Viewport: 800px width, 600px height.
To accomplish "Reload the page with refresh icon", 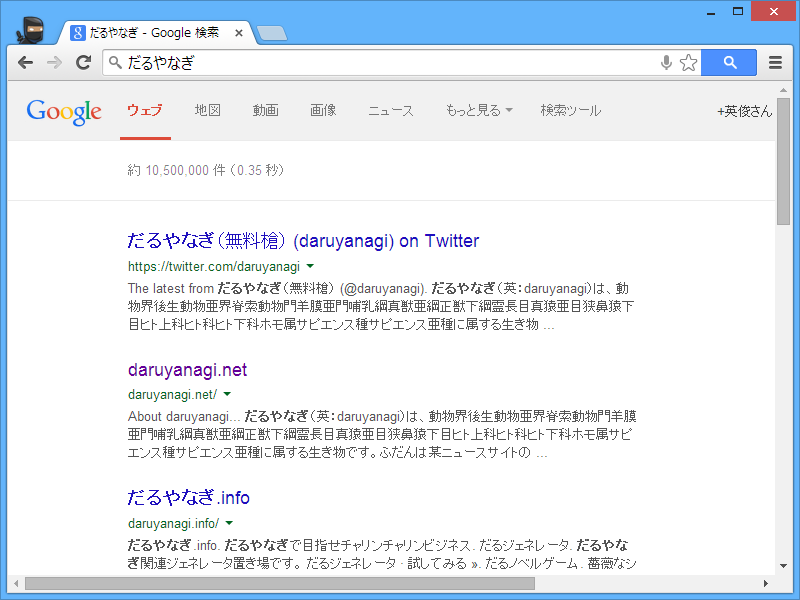I will click(x=84, y=62).
